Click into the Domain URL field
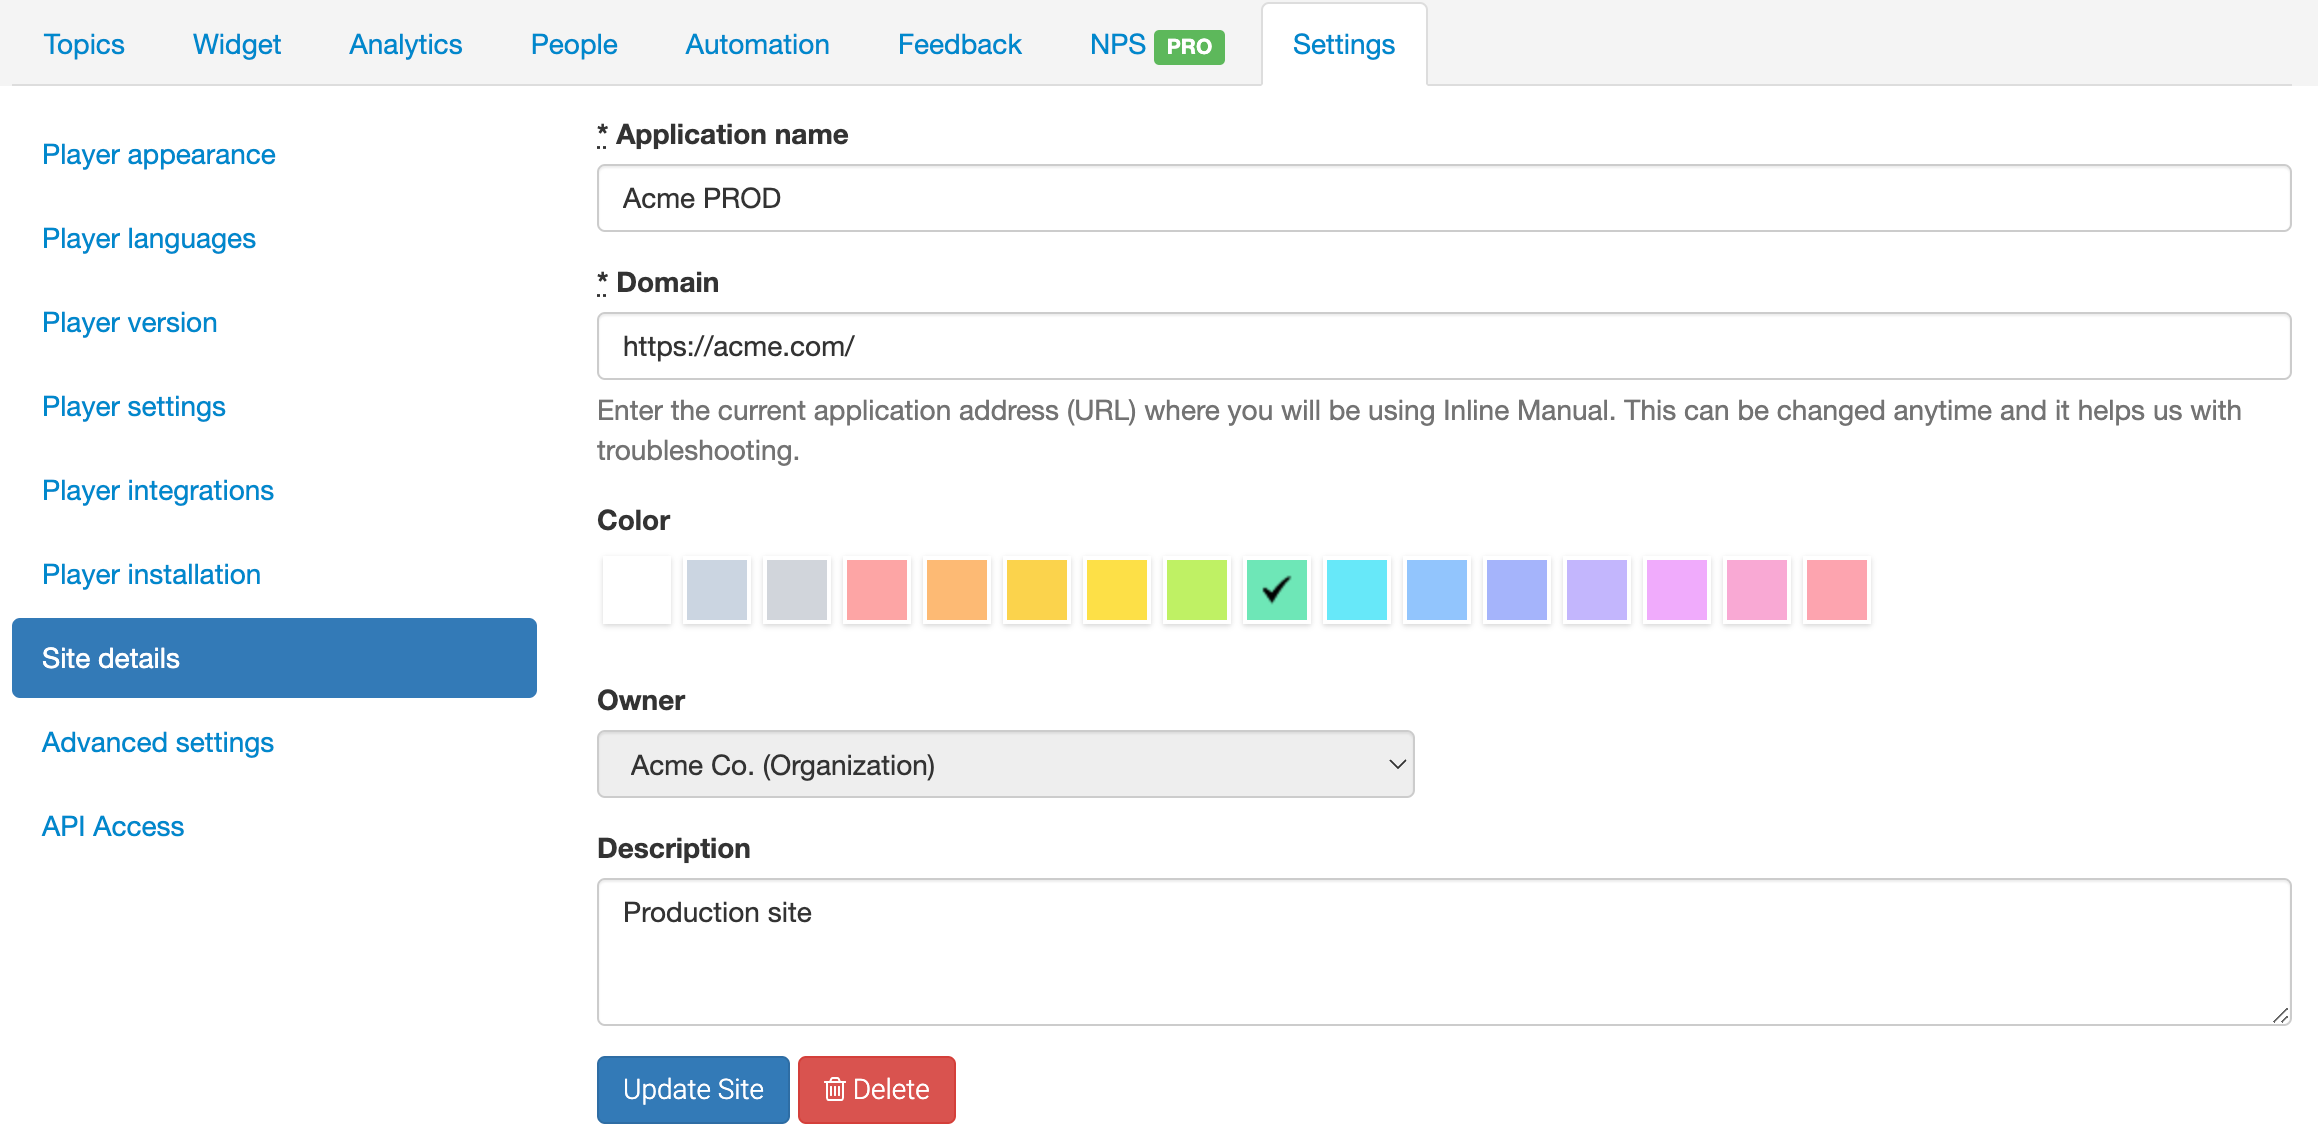 point(1443,346)
